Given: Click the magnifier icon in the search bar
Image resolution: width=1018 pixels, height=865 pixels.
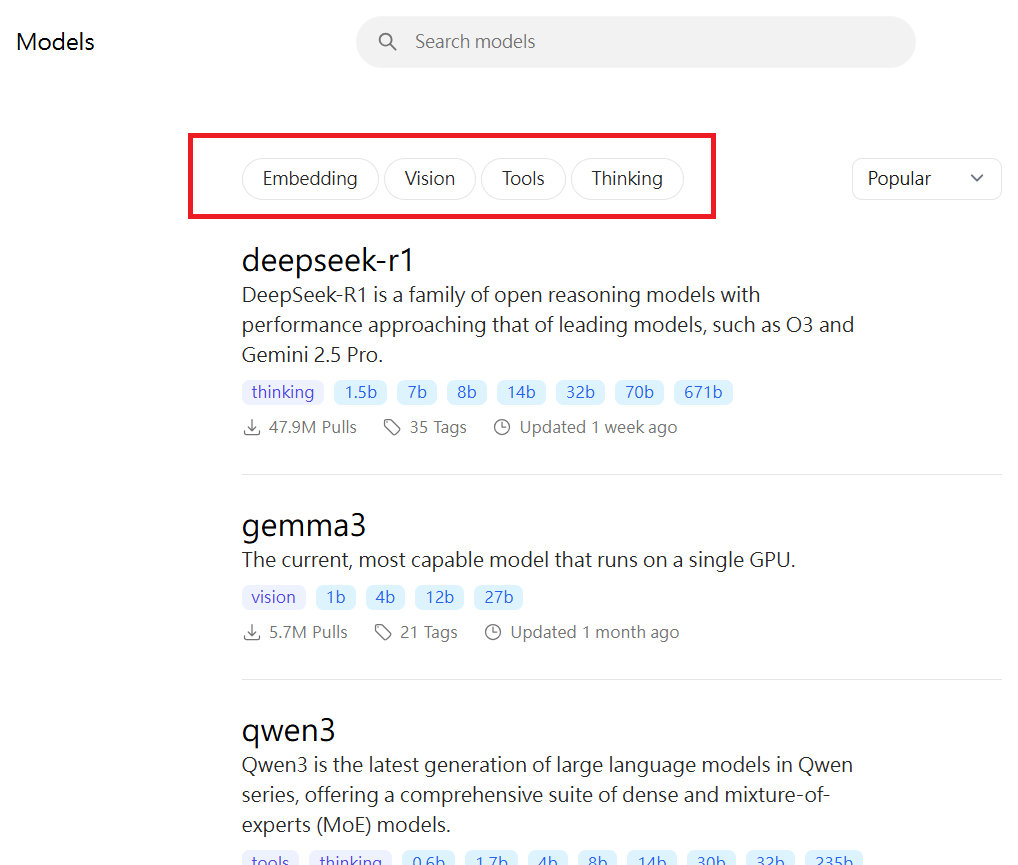Looking at the screenshot, I should click(x=388, y=42).
